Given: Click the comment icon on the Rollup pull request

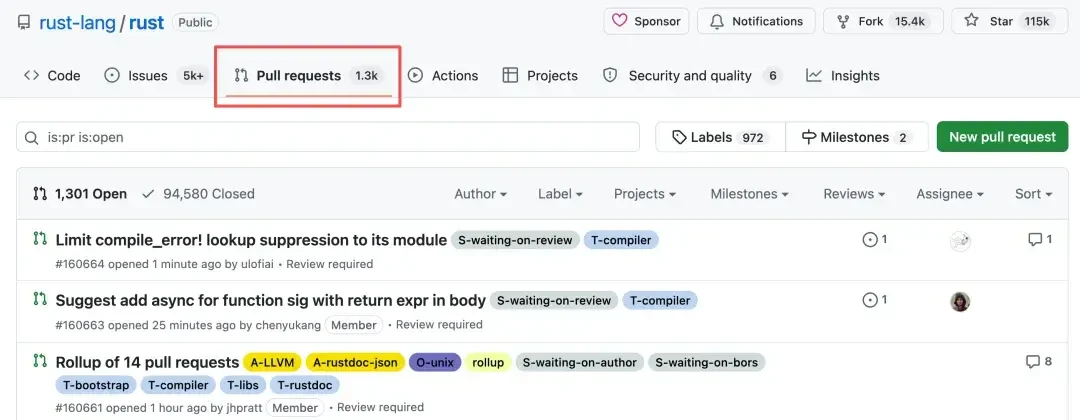Looking at the screenshot, I should (x=1033, y=361).
